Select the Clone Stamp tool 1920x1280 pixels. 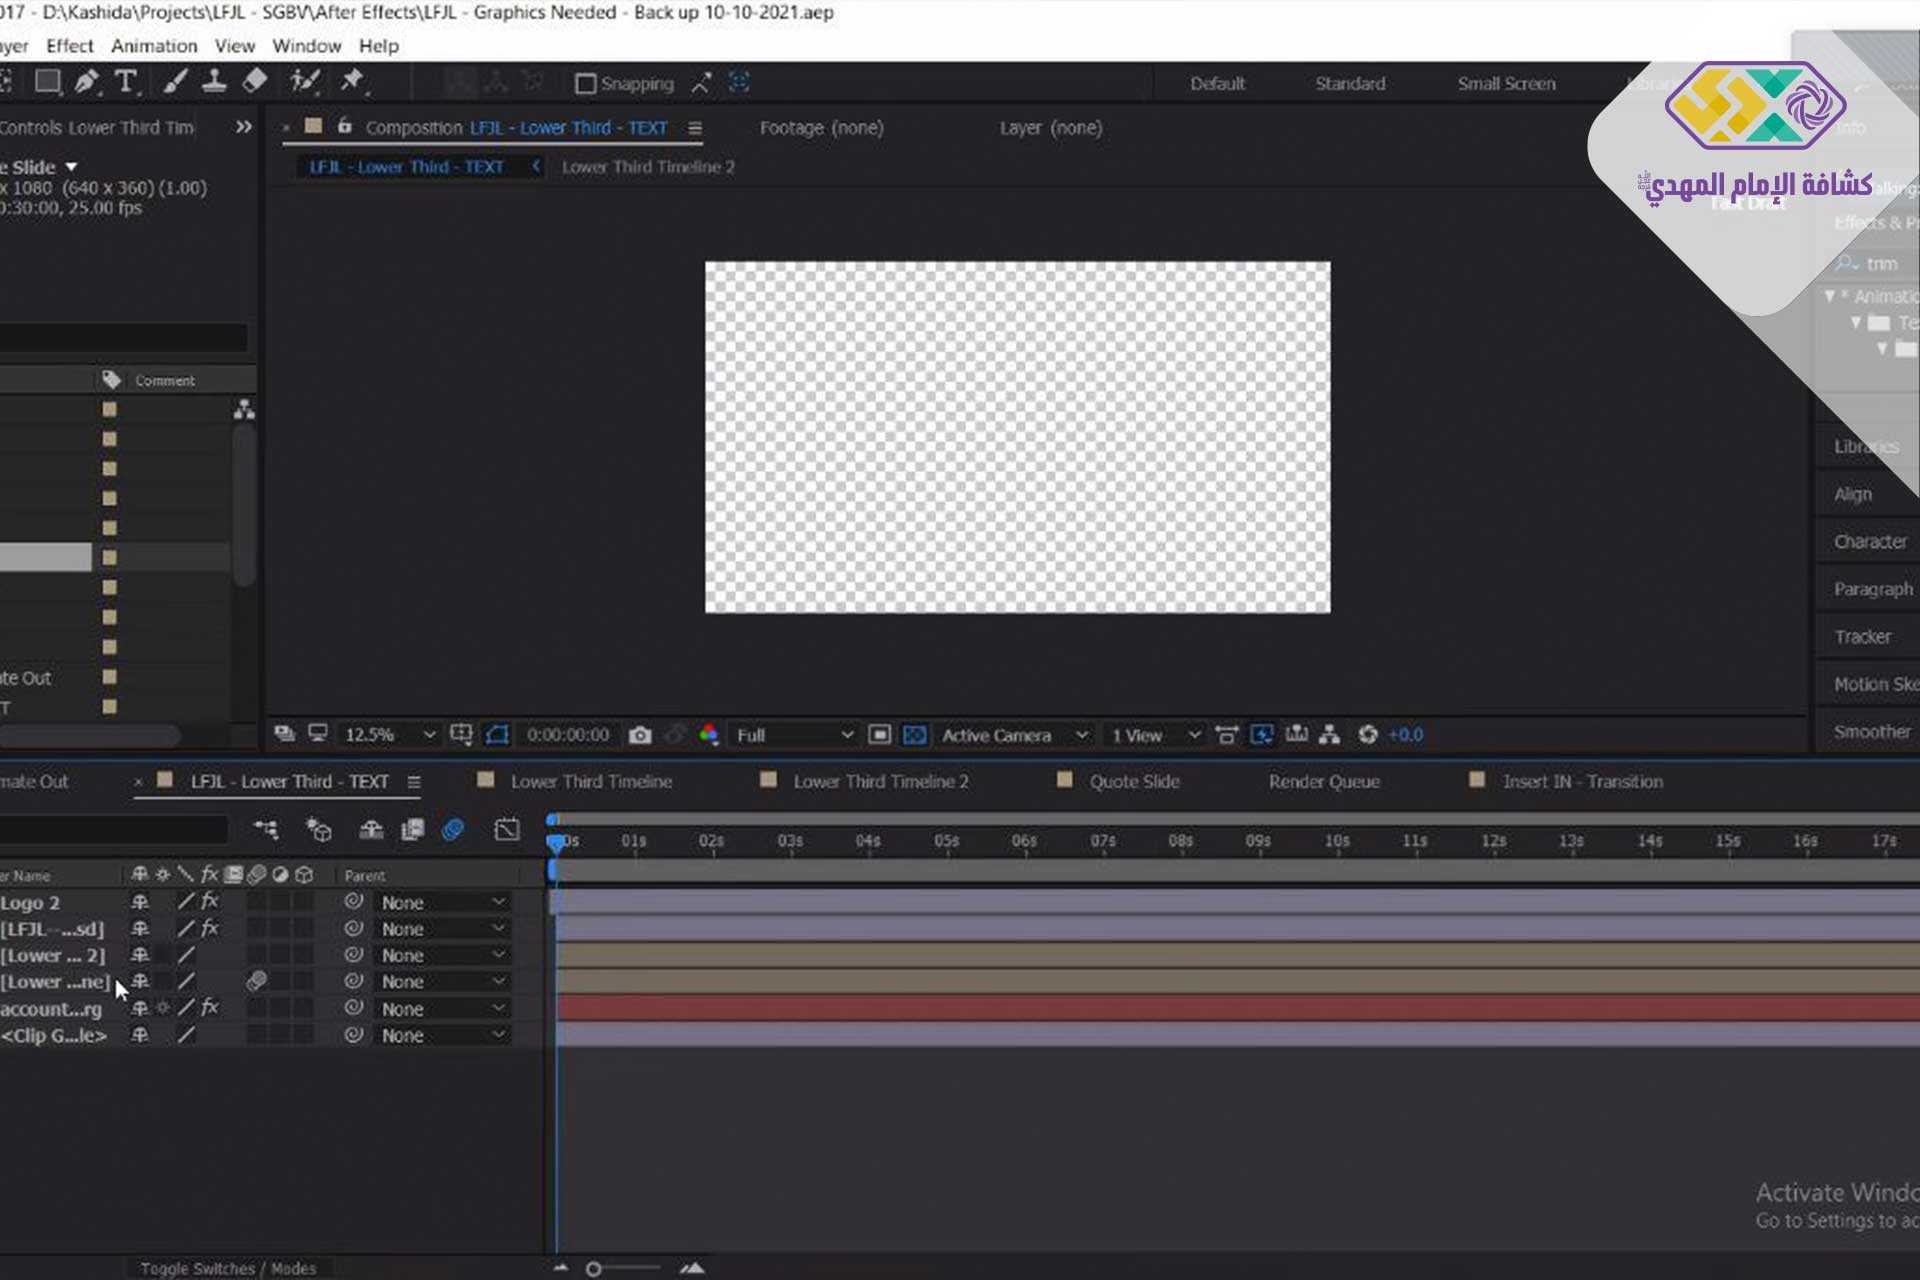[x=214, y=82]
